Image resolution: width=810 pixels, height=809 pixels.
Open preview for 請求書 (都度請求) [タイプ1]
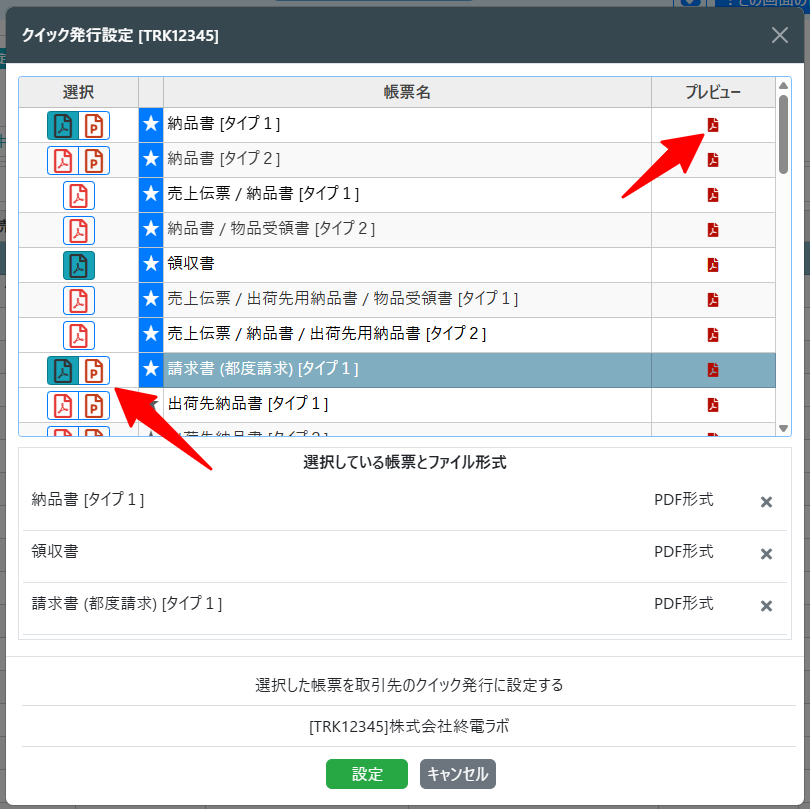(x=713, y=370)
